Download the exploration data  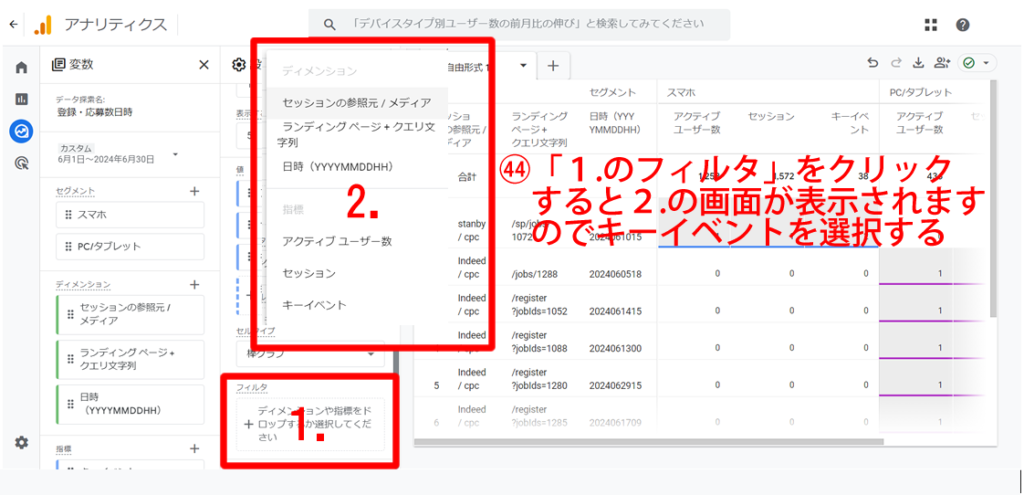pyautogui.click(x=918, y=63)
